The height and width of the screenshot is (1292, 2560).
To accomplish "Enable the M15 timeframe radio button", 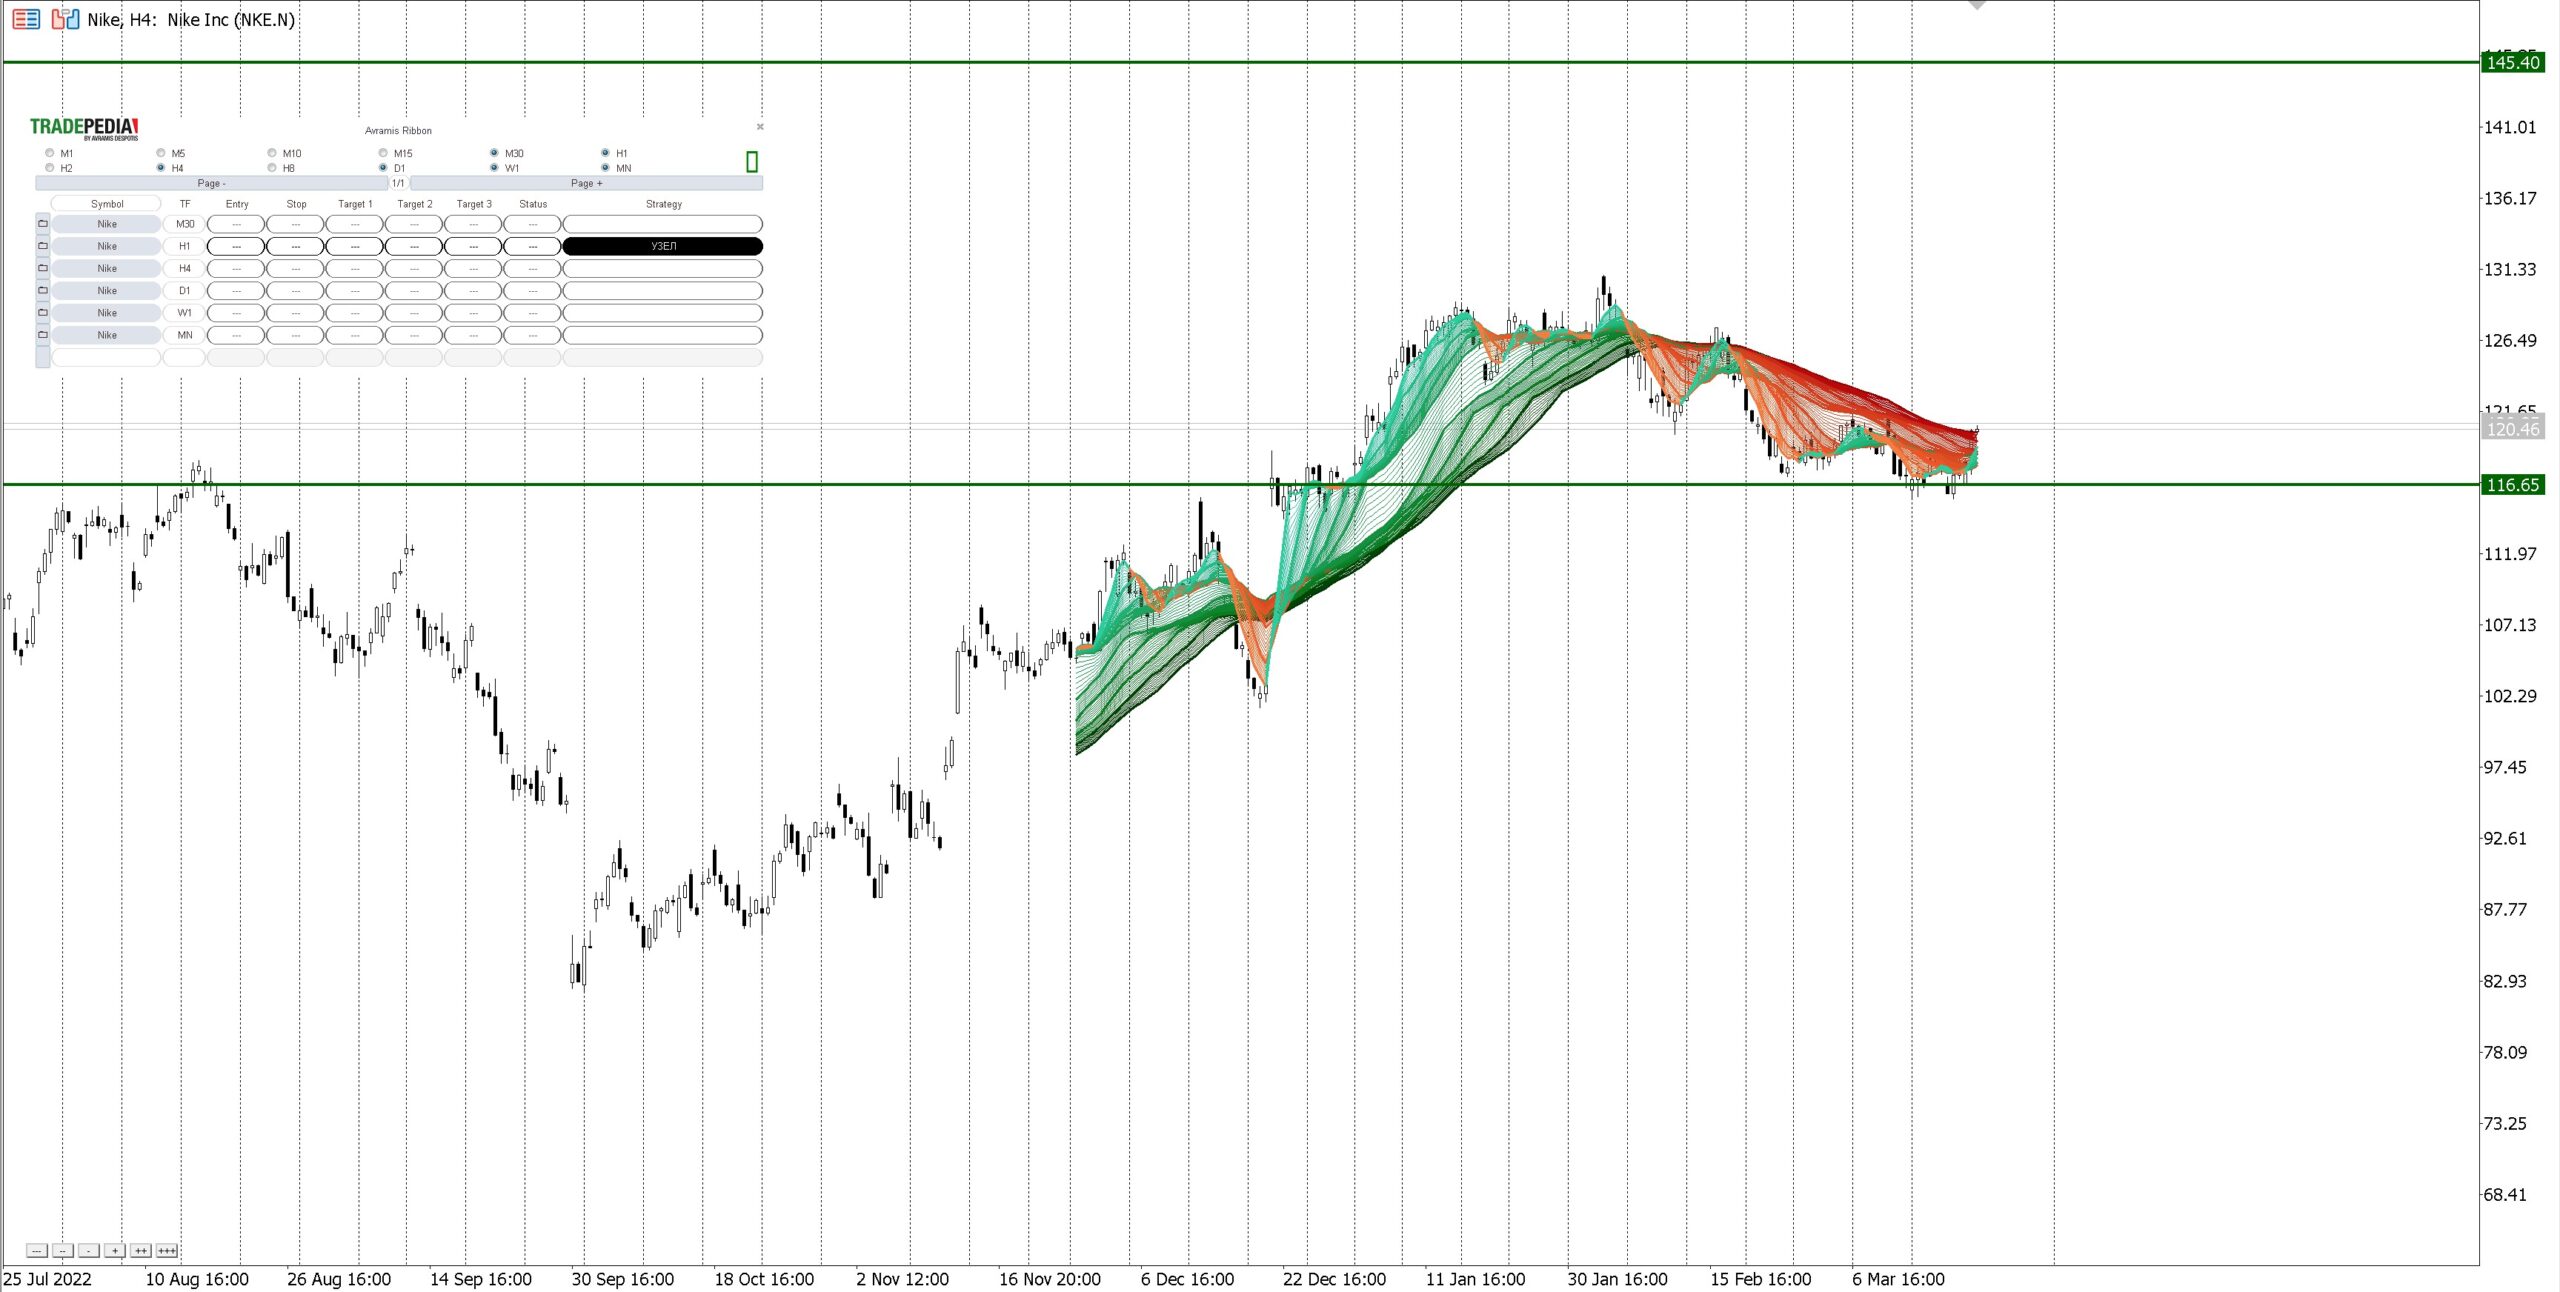I will pyautogui.click(x=383, y=153).
